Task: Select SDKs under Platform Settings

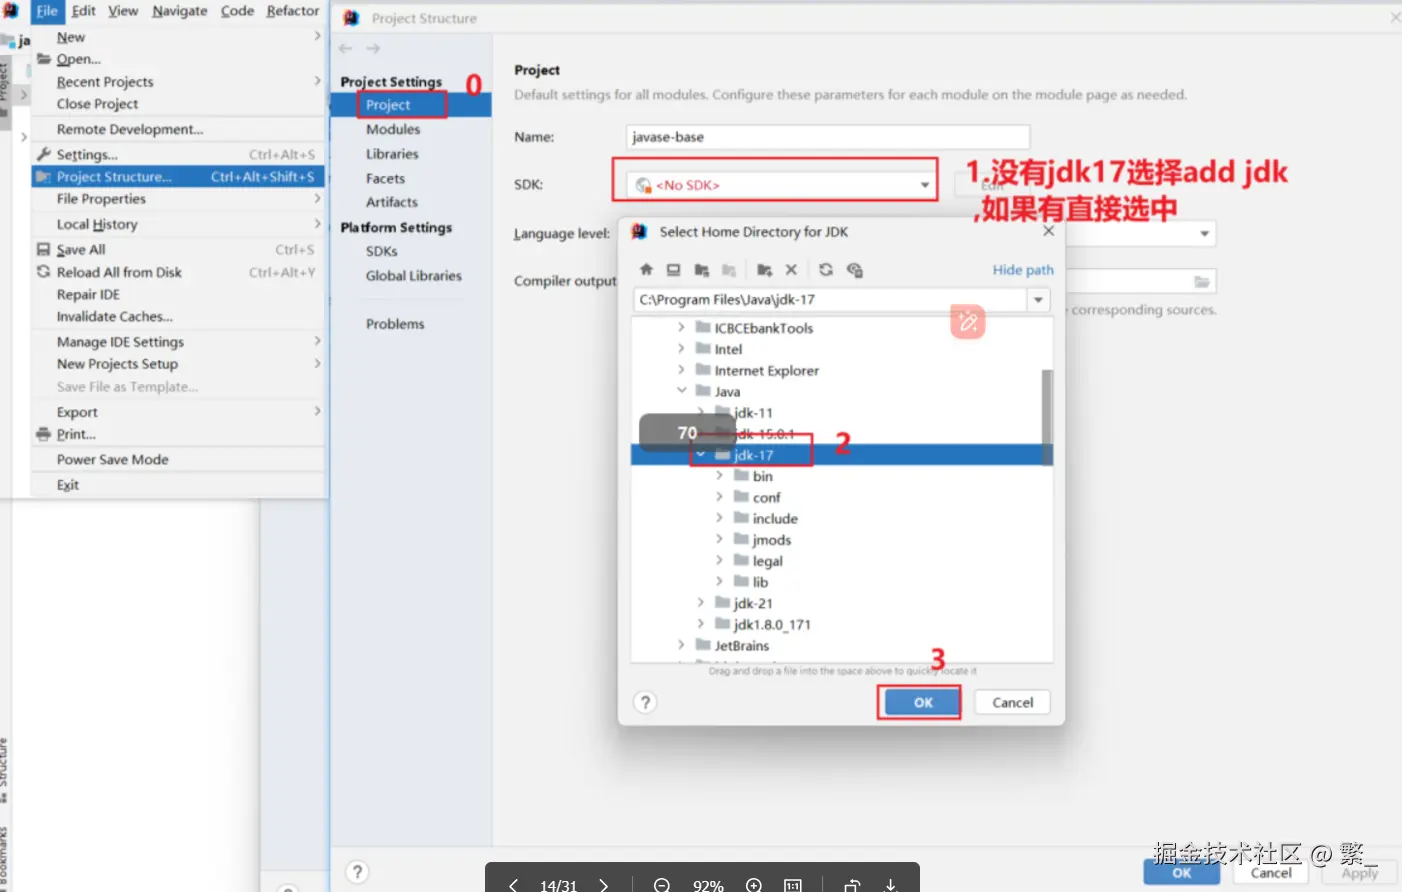Action: click(x=381, y=251)
